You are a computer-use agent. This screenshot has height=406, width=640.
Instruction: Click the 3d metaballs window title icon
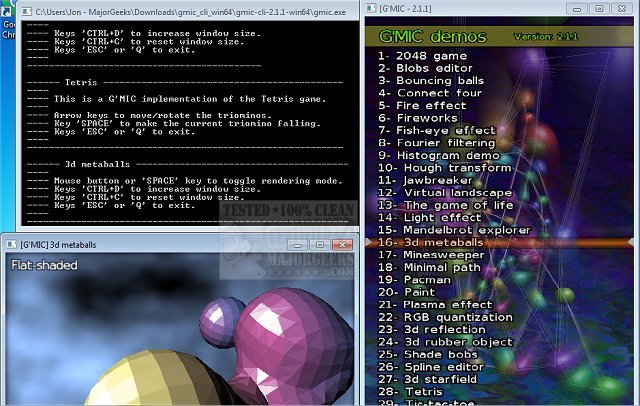pyautogui.click(x=11, y=244)
